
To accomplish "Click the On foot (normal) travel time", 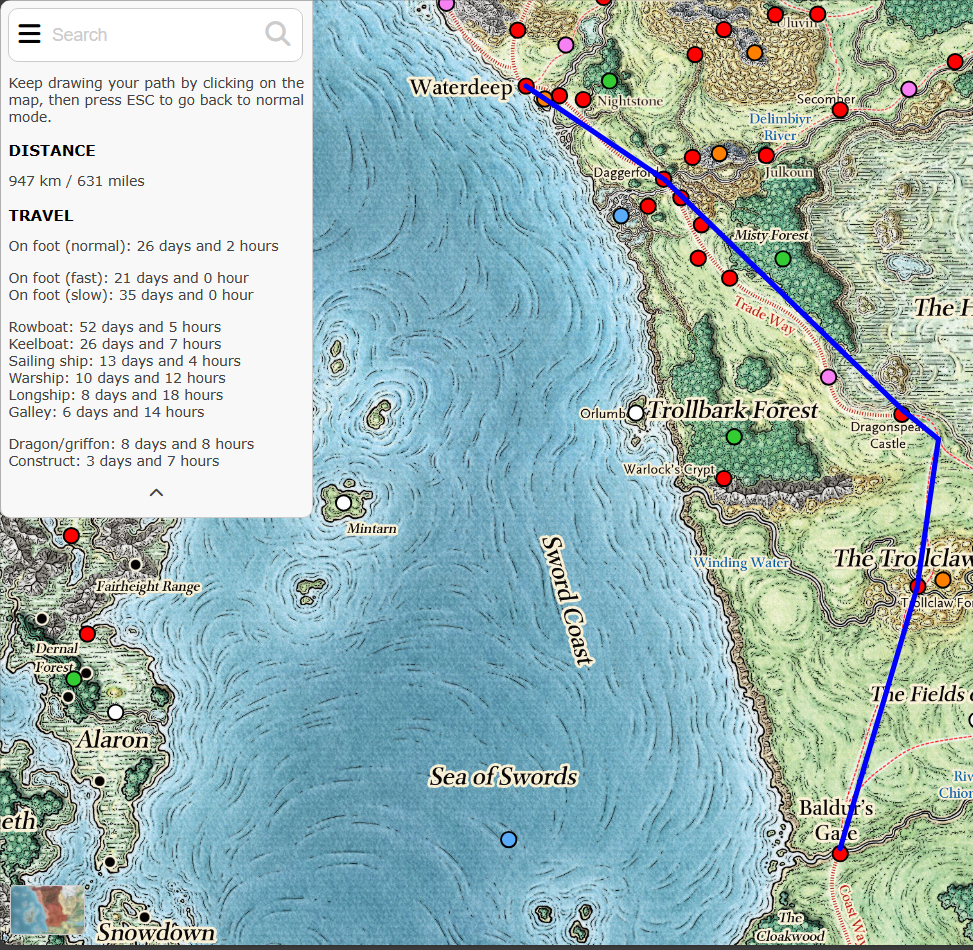I will click(x=143, y=246).
